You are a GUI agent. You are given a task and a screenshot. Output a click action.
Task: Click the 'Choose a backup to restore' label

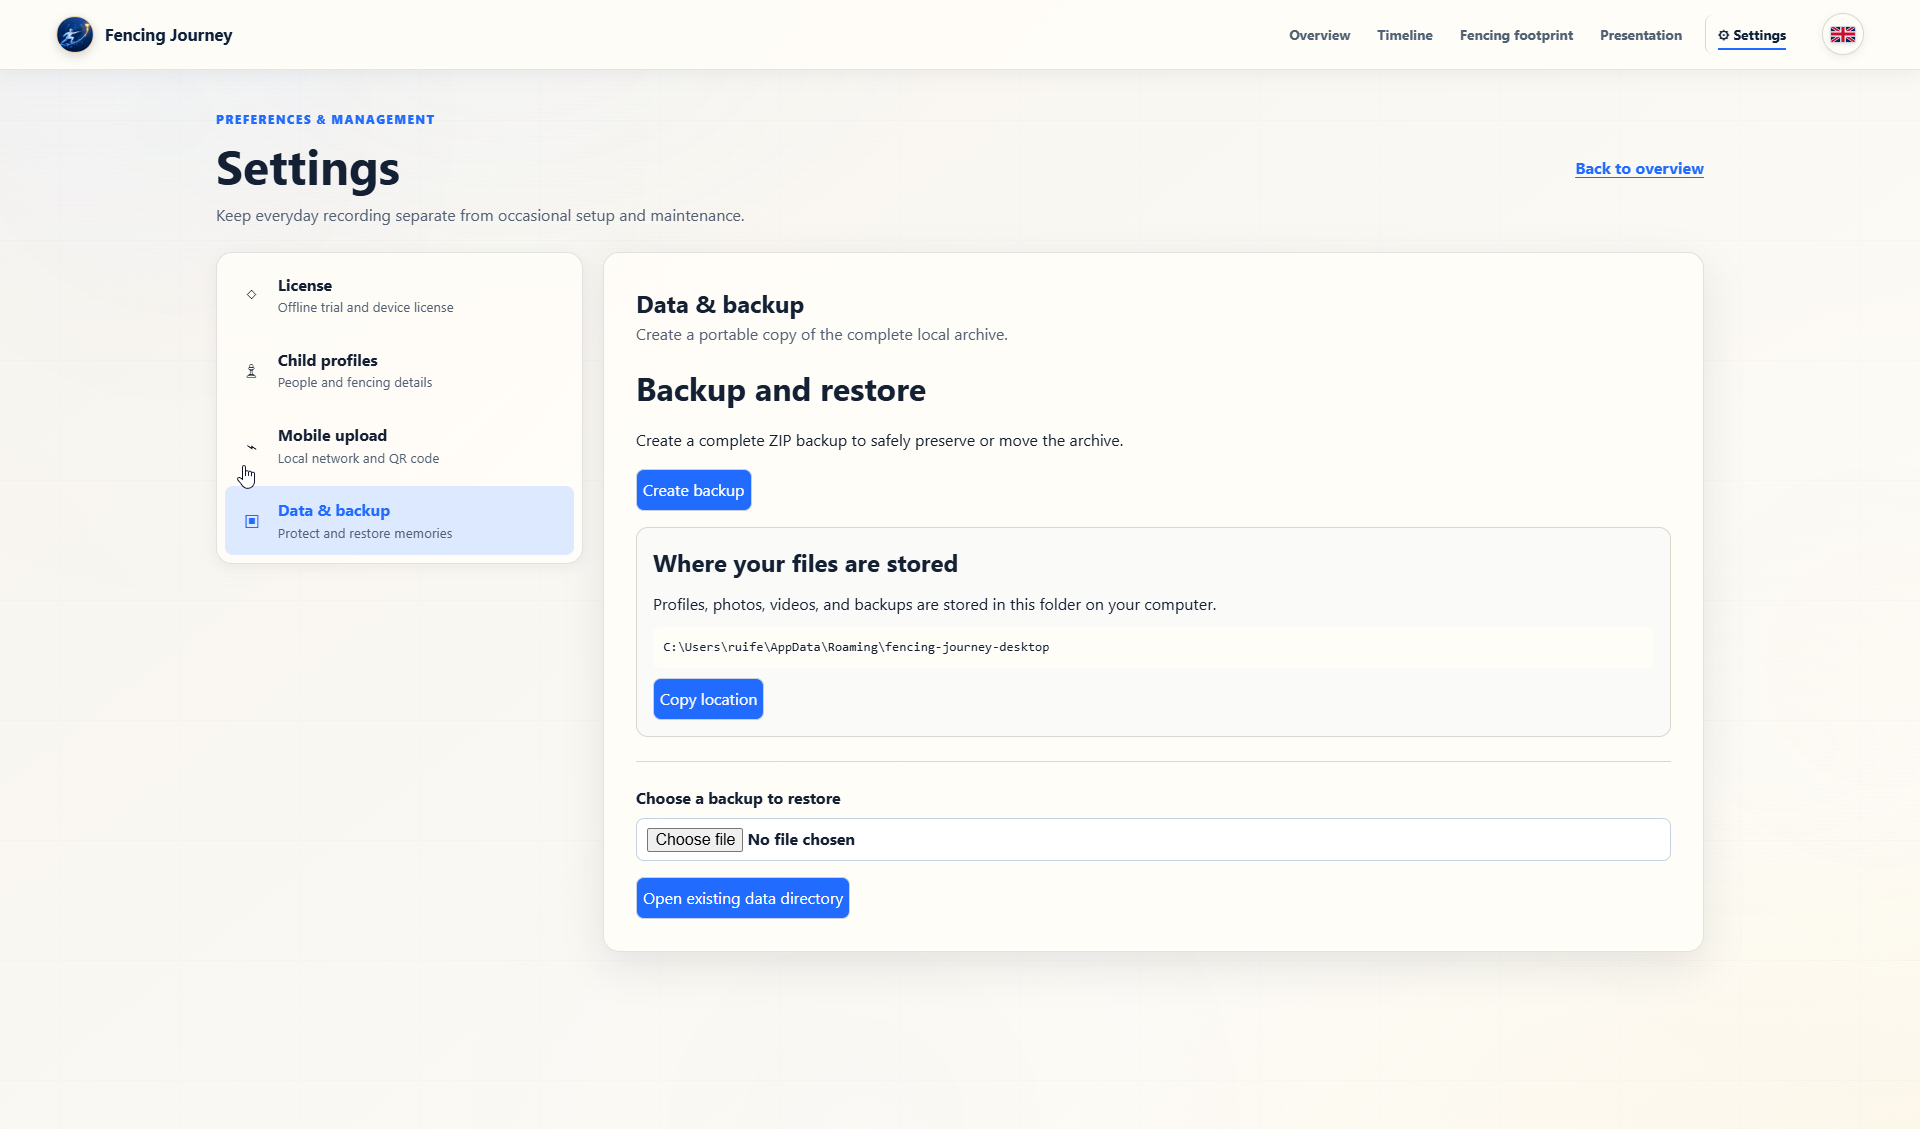point(738,799)
